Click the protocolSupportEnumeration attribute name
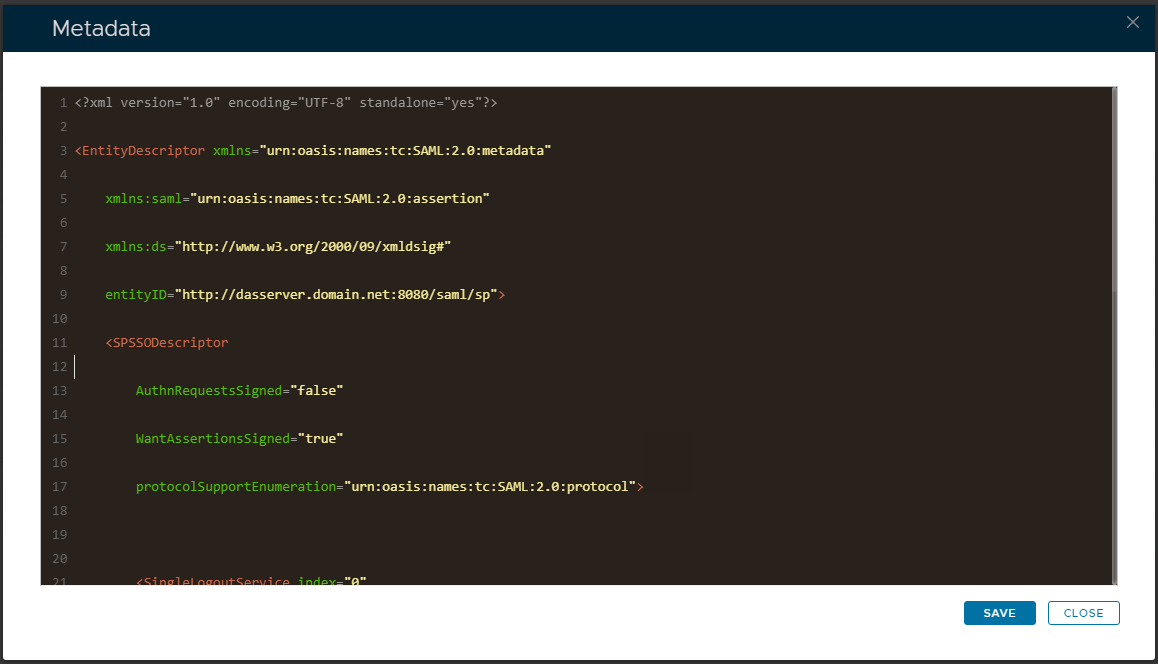This screenshot has width=1158, height=664. (235, 487)
